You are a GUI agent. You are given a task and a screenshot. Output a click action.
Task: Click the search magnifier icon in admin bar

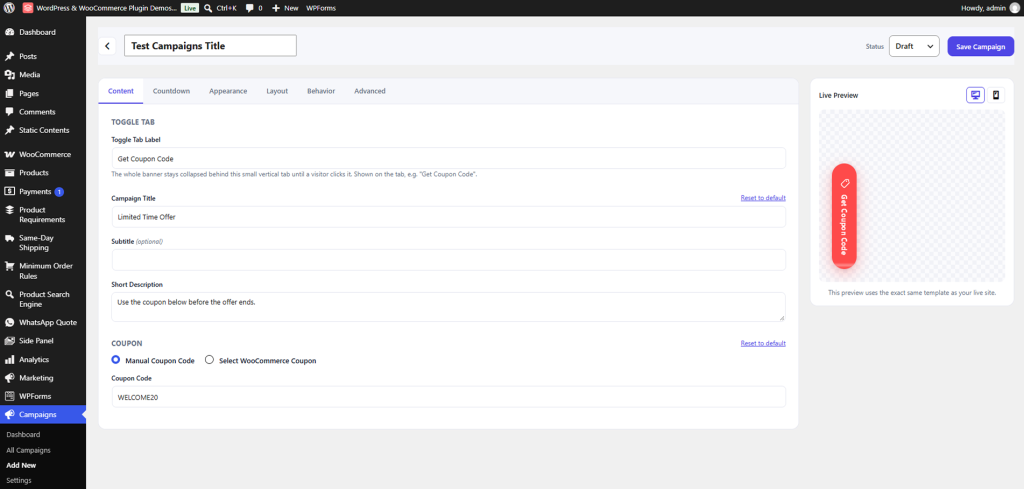[x=208, y=8]
